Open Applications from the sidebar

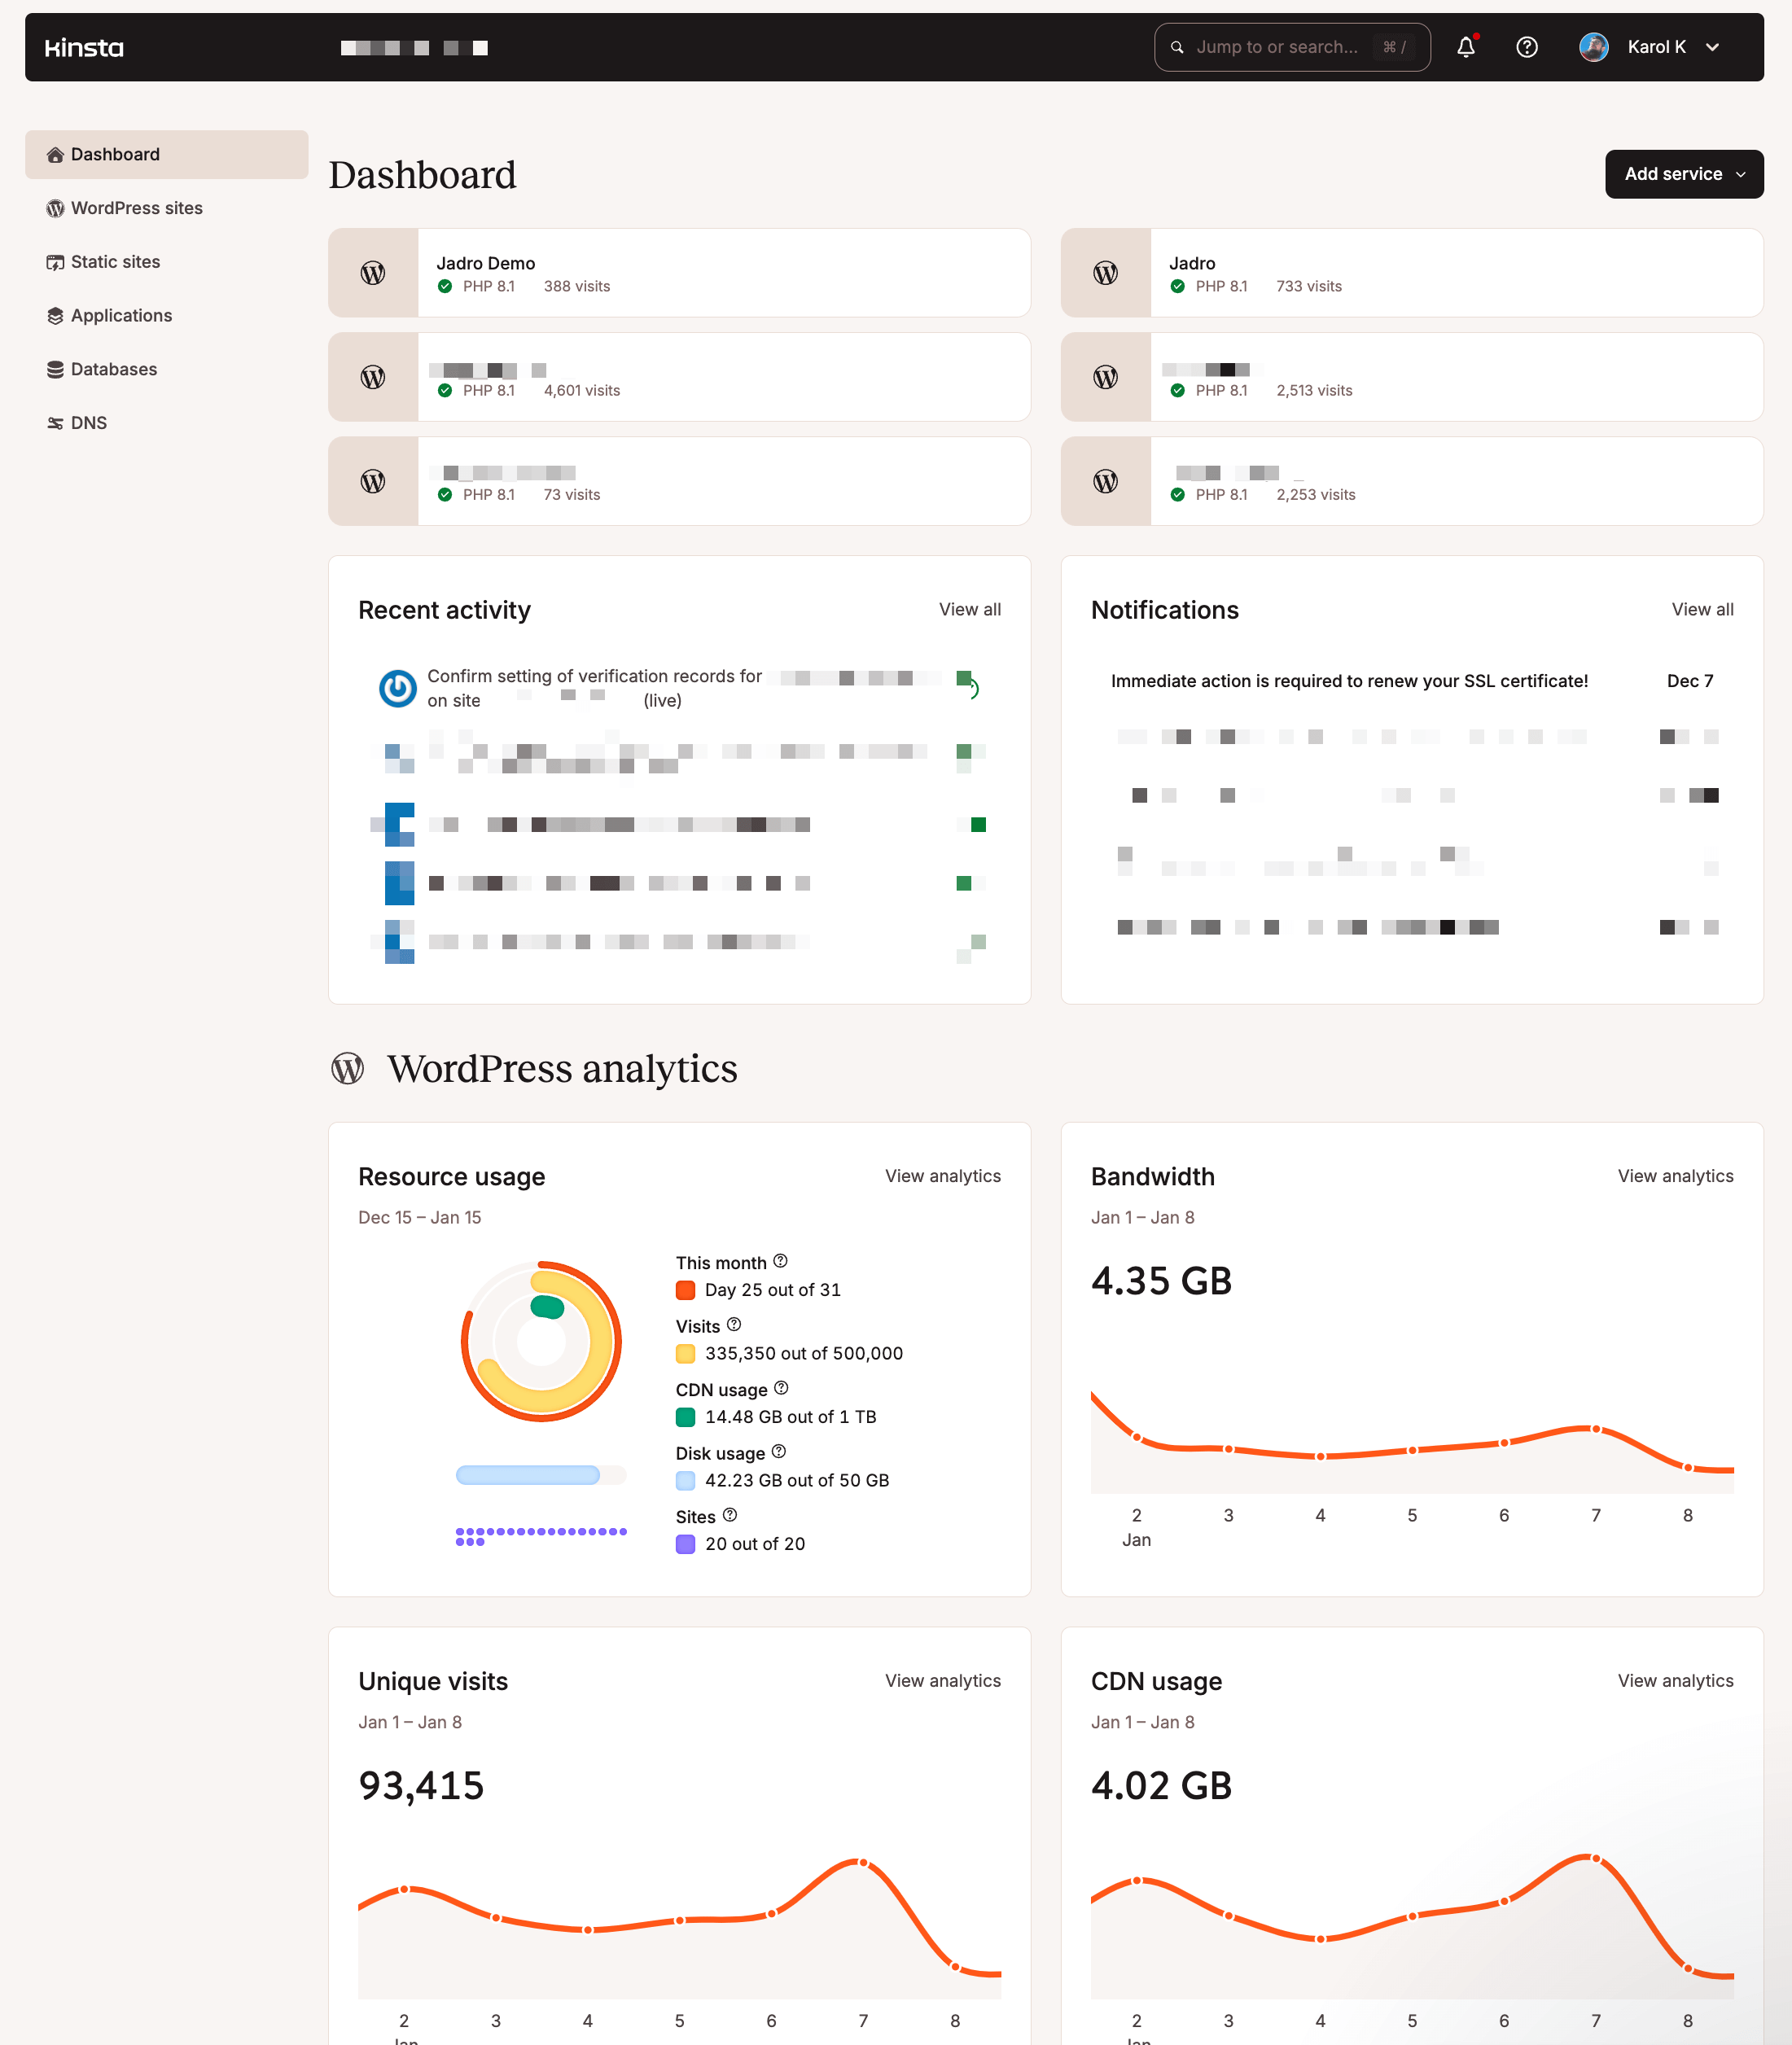point(121,316)
